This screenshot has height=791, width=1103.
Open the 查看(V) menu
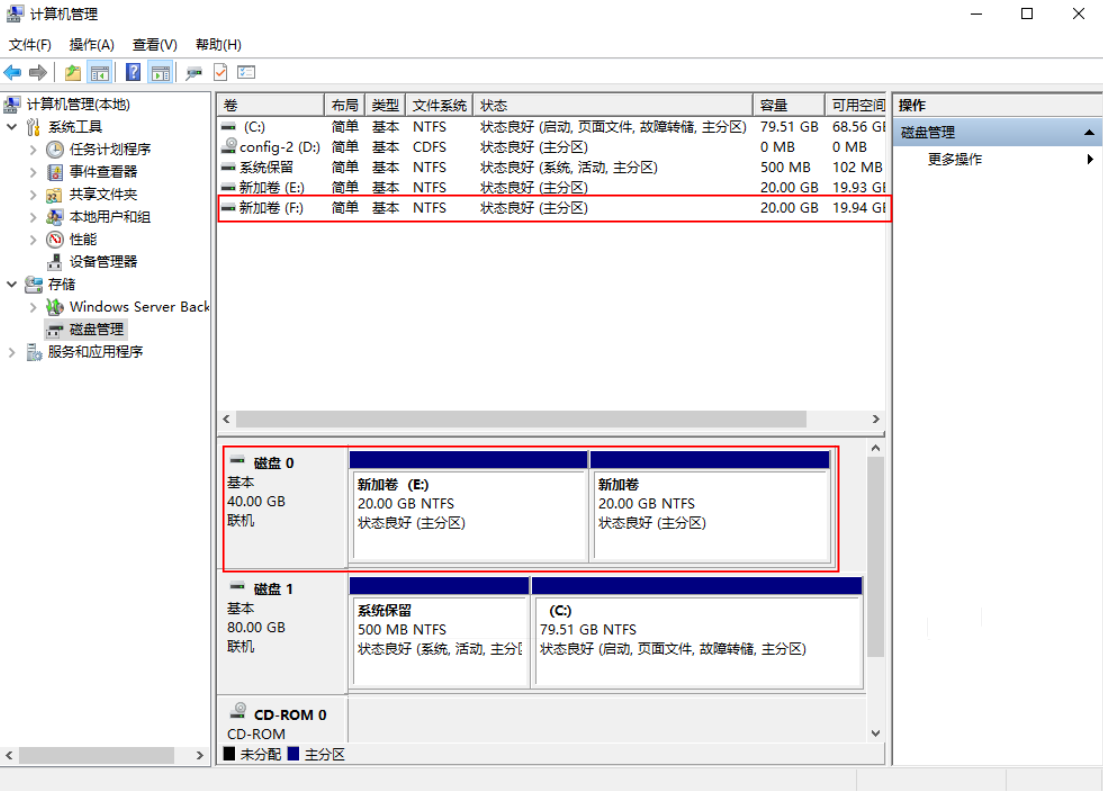[x=154, y=45]
